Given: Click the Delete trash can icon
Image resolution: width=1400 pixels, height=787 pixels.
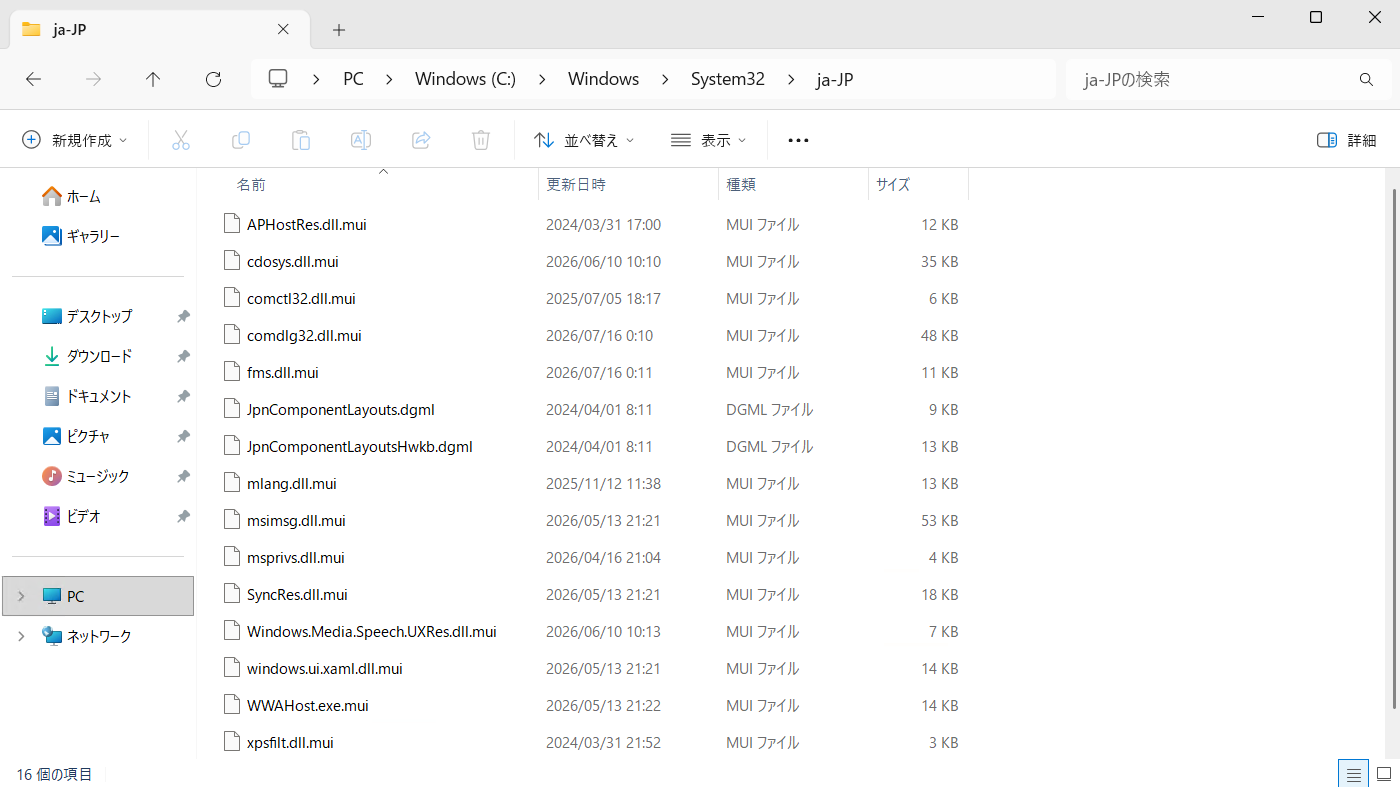Looking at the screenshot, I should [481, 140].
